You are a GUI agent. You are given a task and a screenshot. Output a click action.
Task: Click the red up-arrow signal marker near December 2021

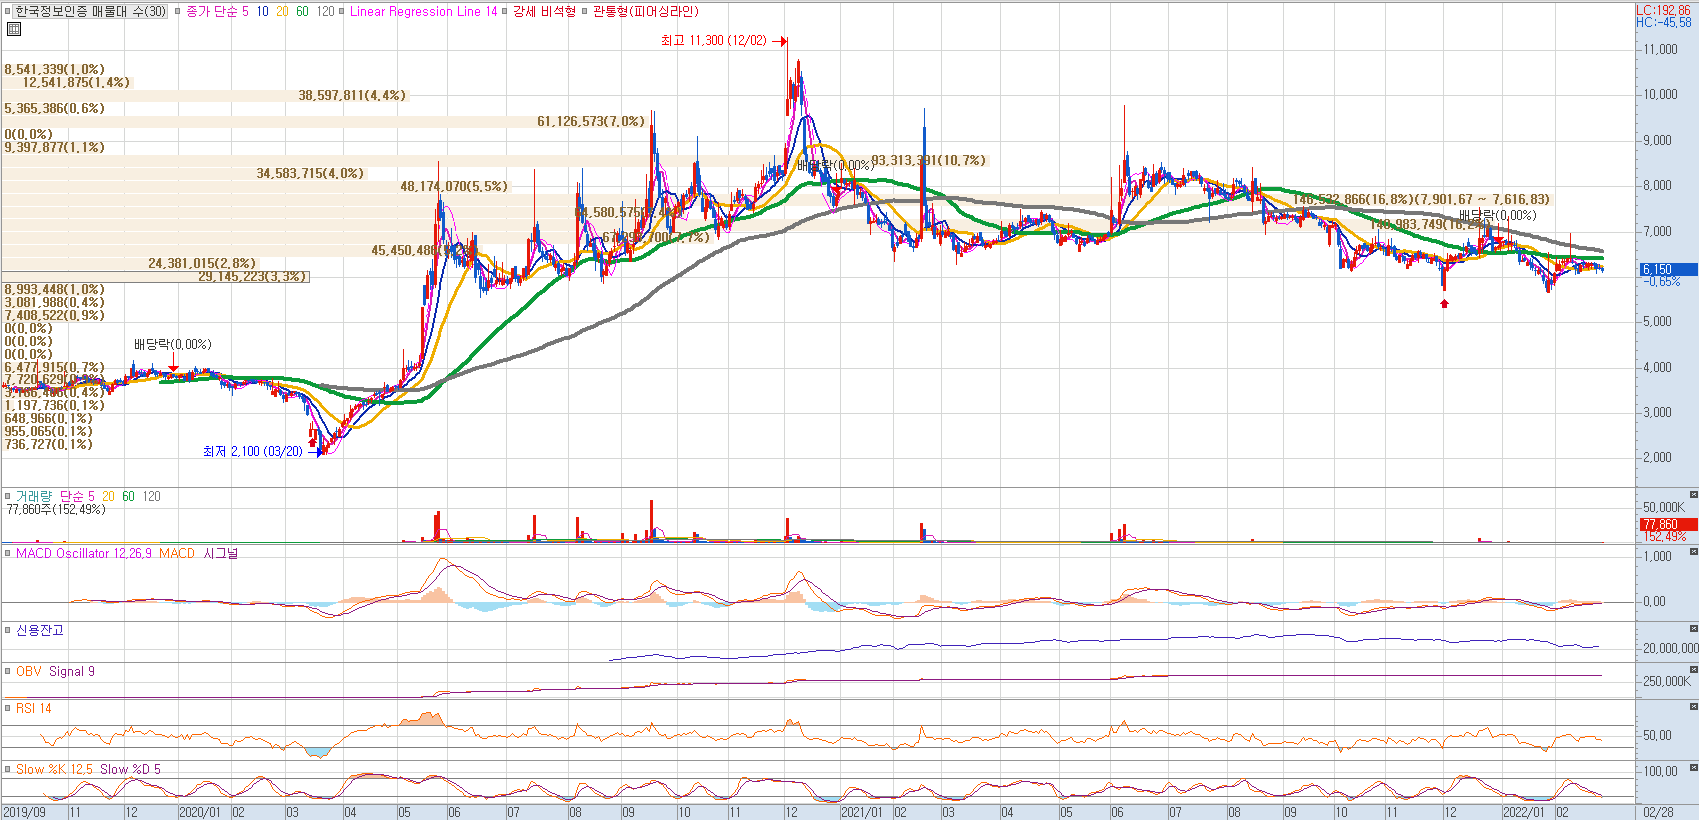coord(1444,303)
